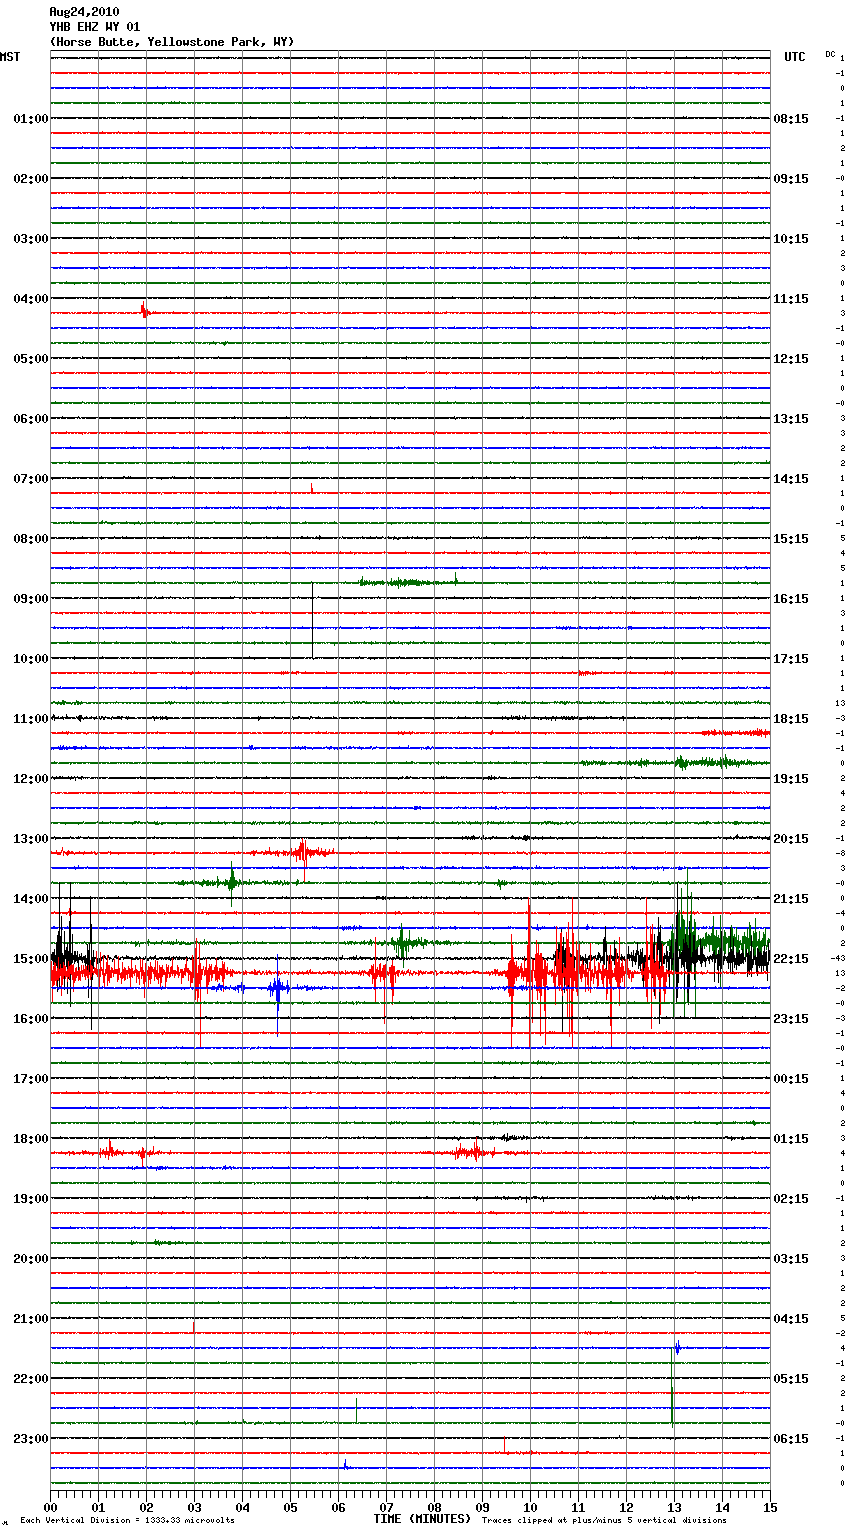Click the 22:15 UTC time label
This screenshot has width=850, height=1534.
[791, 959]
